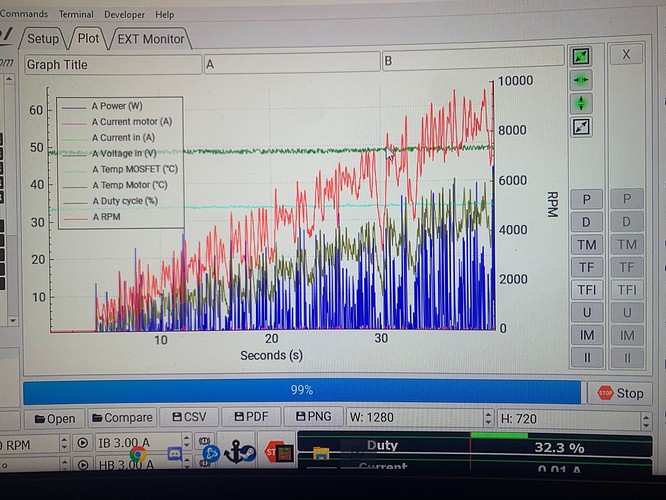Toggle the left-column TM plot button
The height and width of the screenshot is (500, 666).
tap(587, 245)
